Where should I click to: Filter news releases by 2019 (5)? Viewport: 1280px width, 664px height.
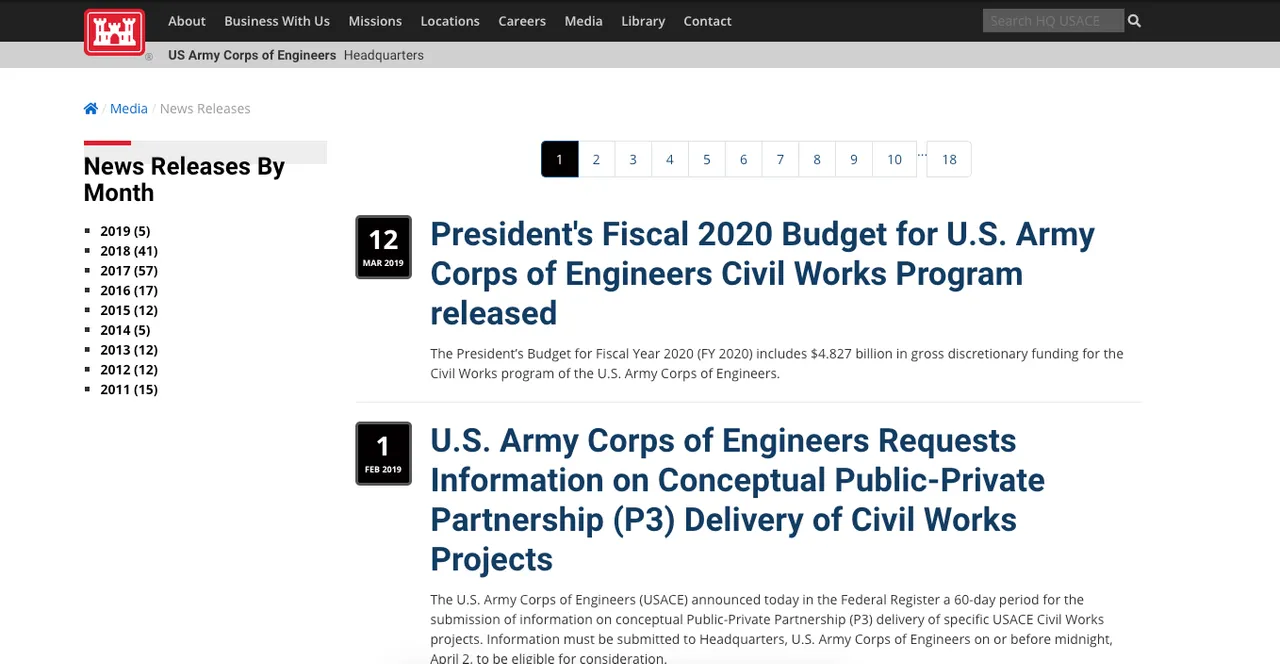[125, 231]
